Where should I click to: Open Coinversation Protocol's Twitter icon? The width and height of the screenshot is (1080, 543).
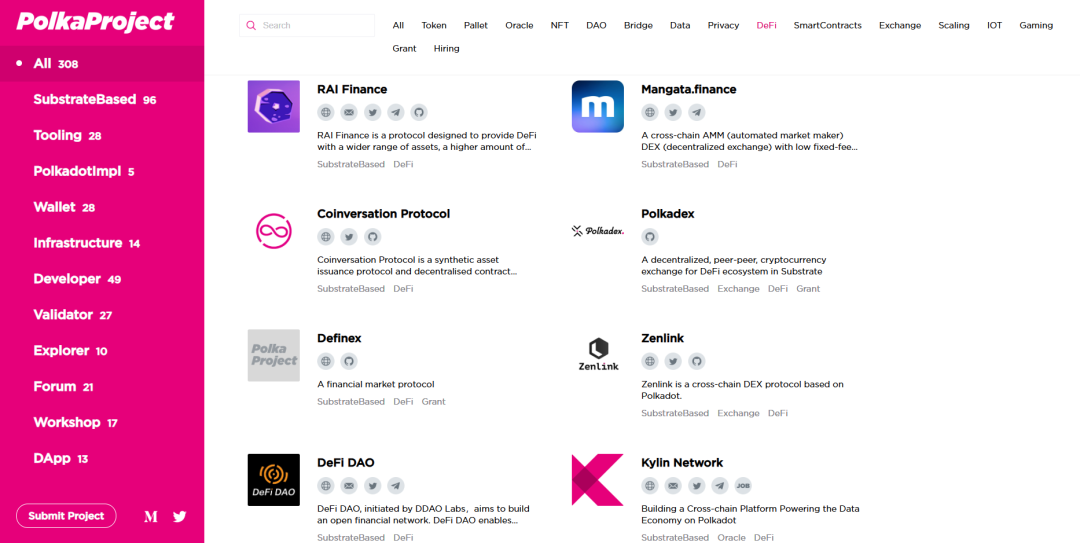(x=349, y=237)
